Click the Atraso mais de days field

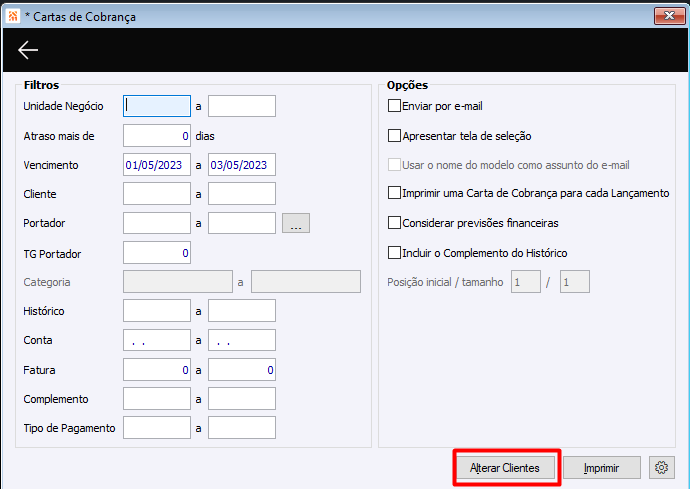[x=157, y=136]
